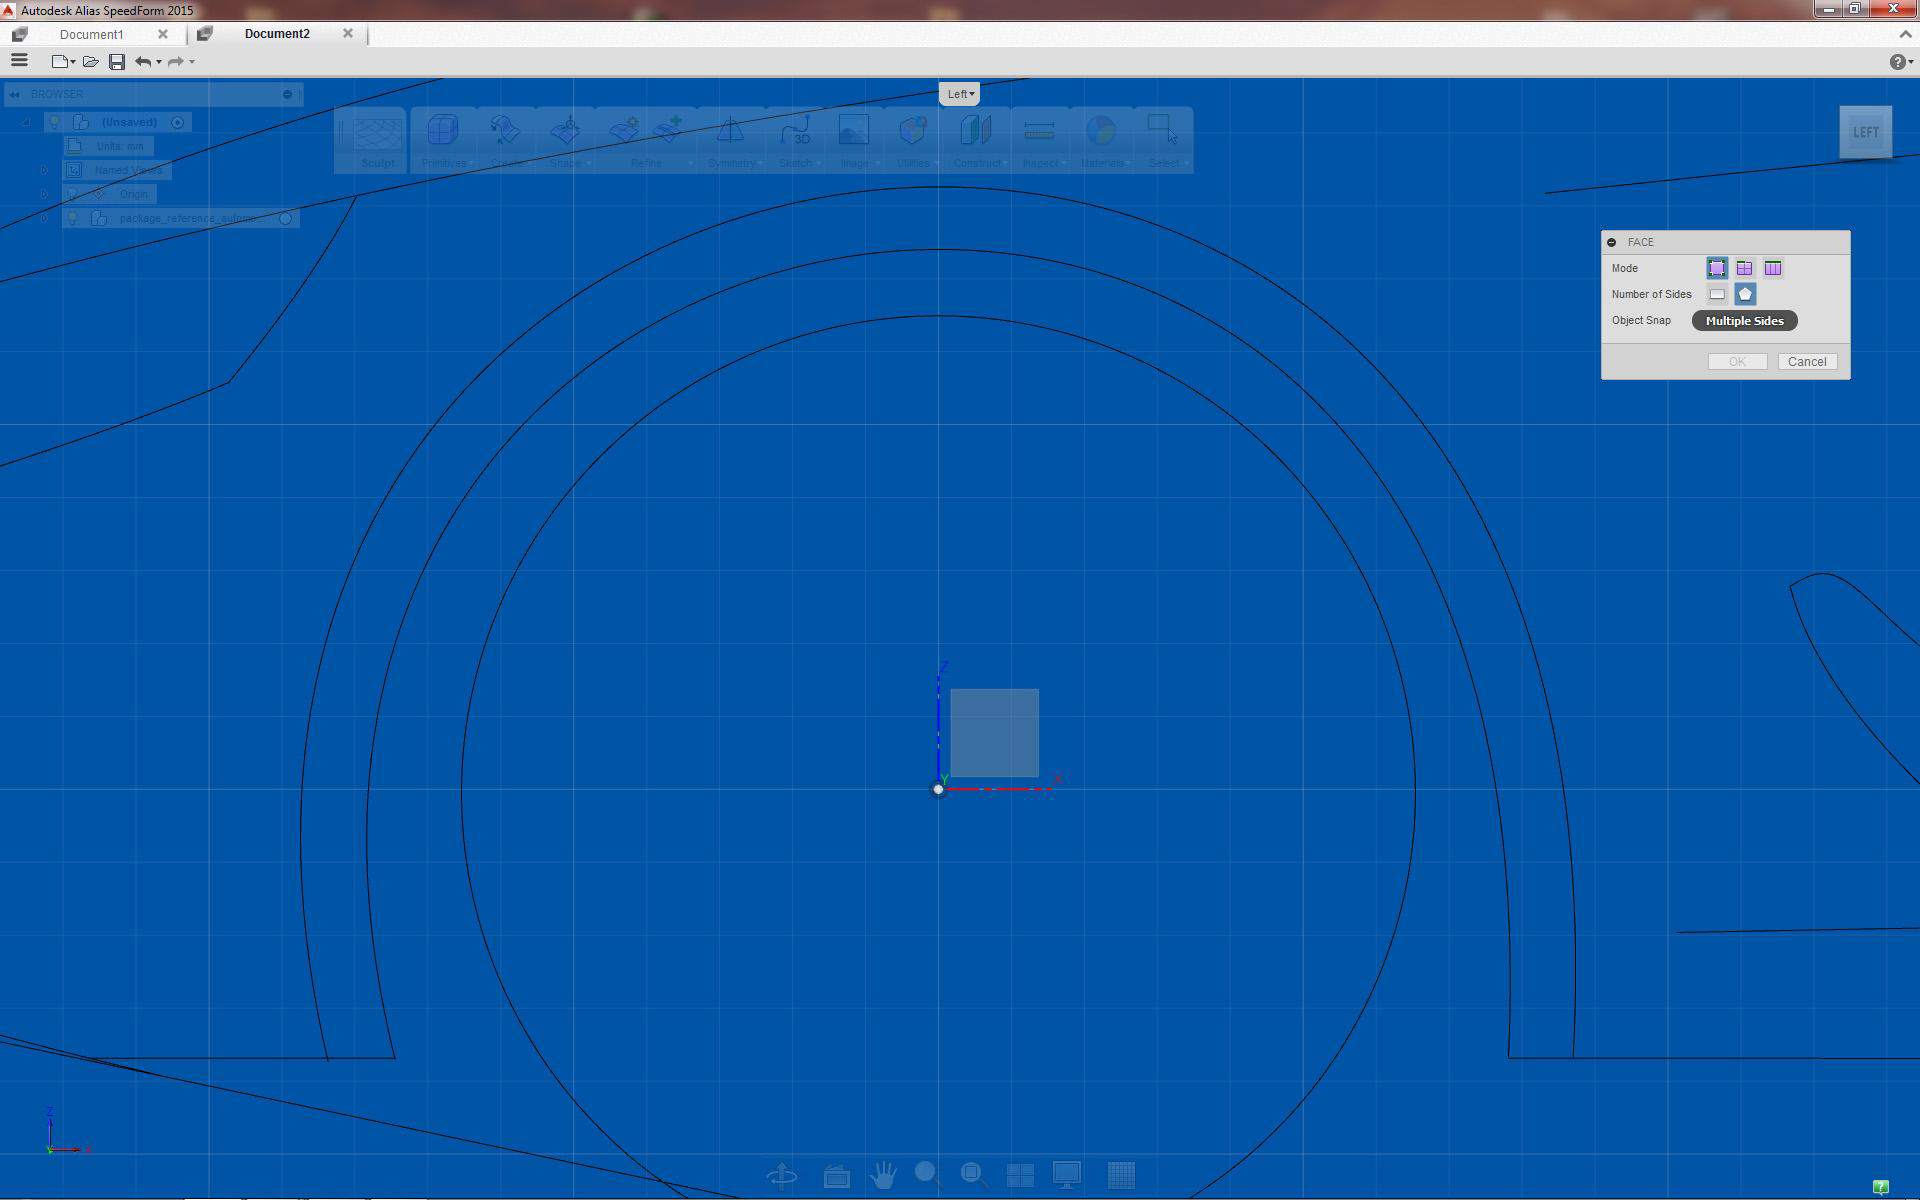Screen dimensions: 1920x1200
Task: Activate the Zoom Window magnifier tool
Action: [973, 1175]
